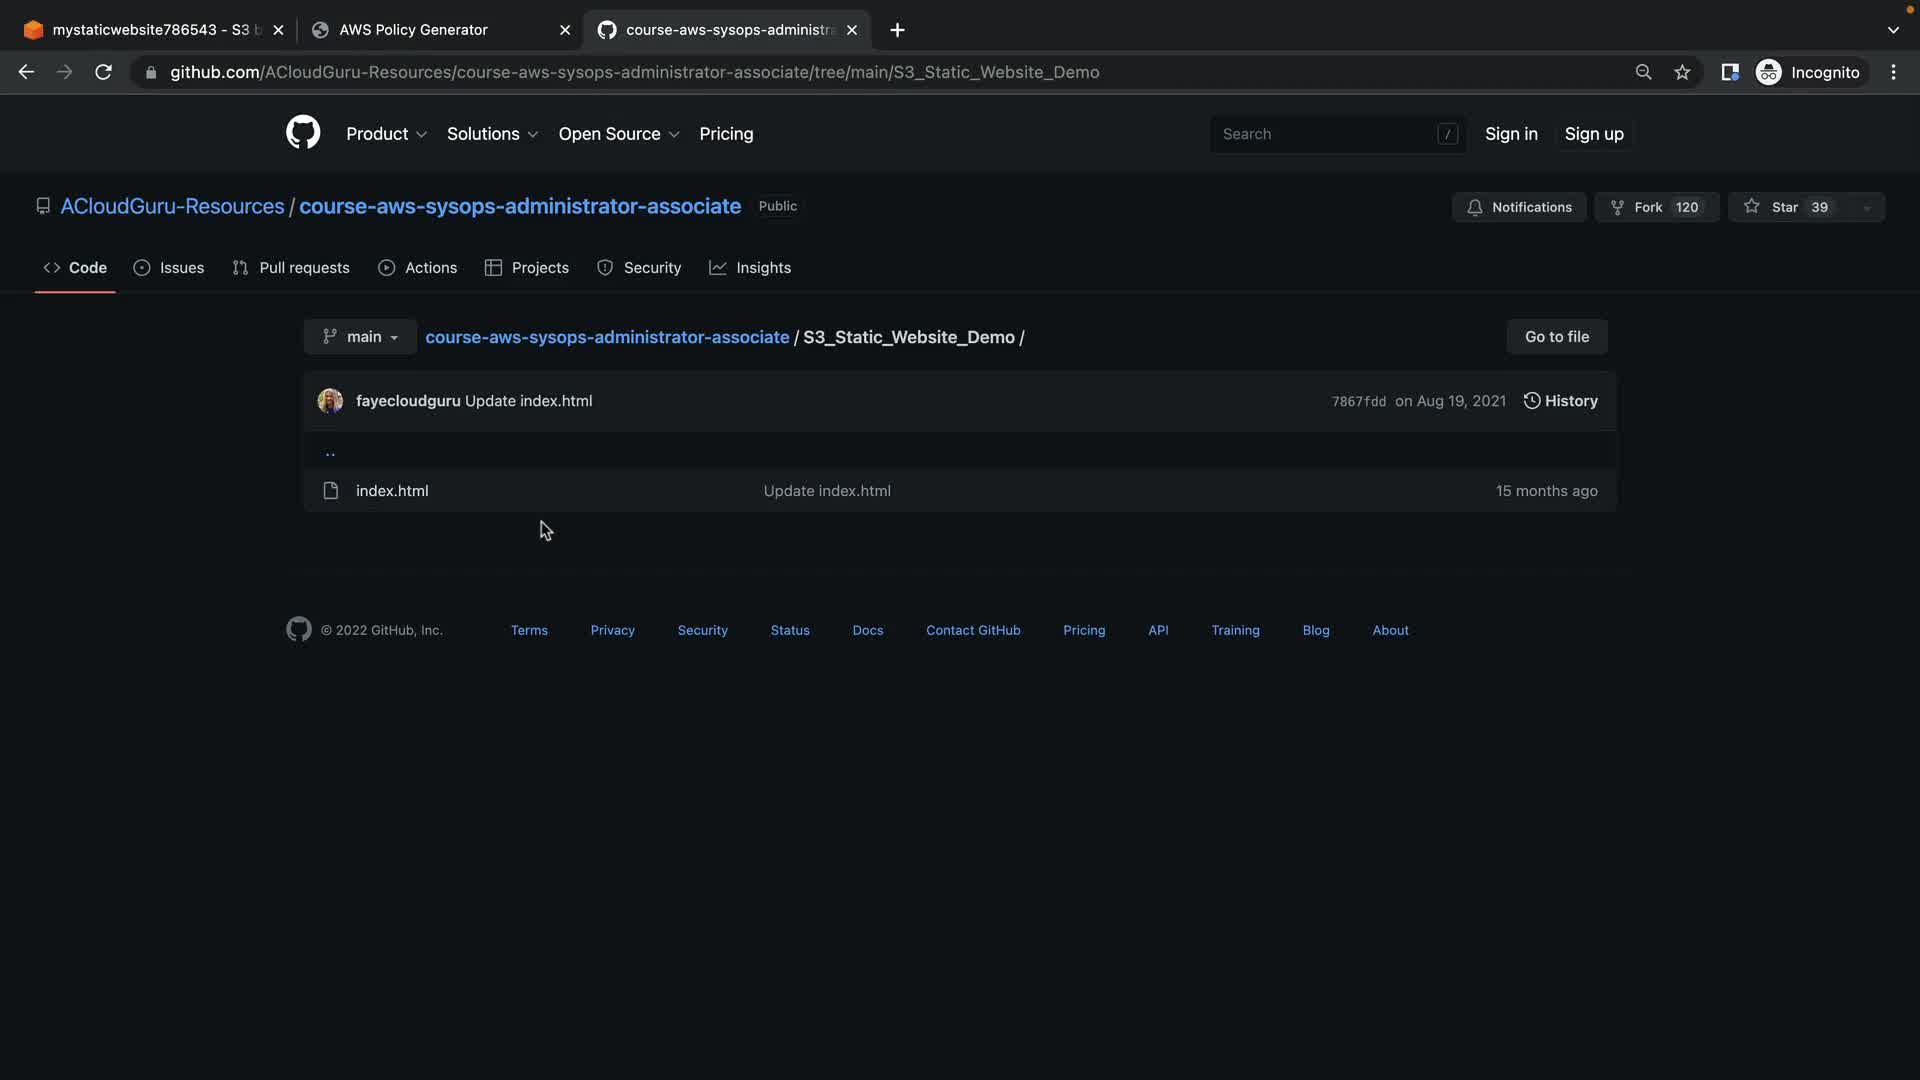
Task: Open the Pull requests tab
Action: point(291,268)
